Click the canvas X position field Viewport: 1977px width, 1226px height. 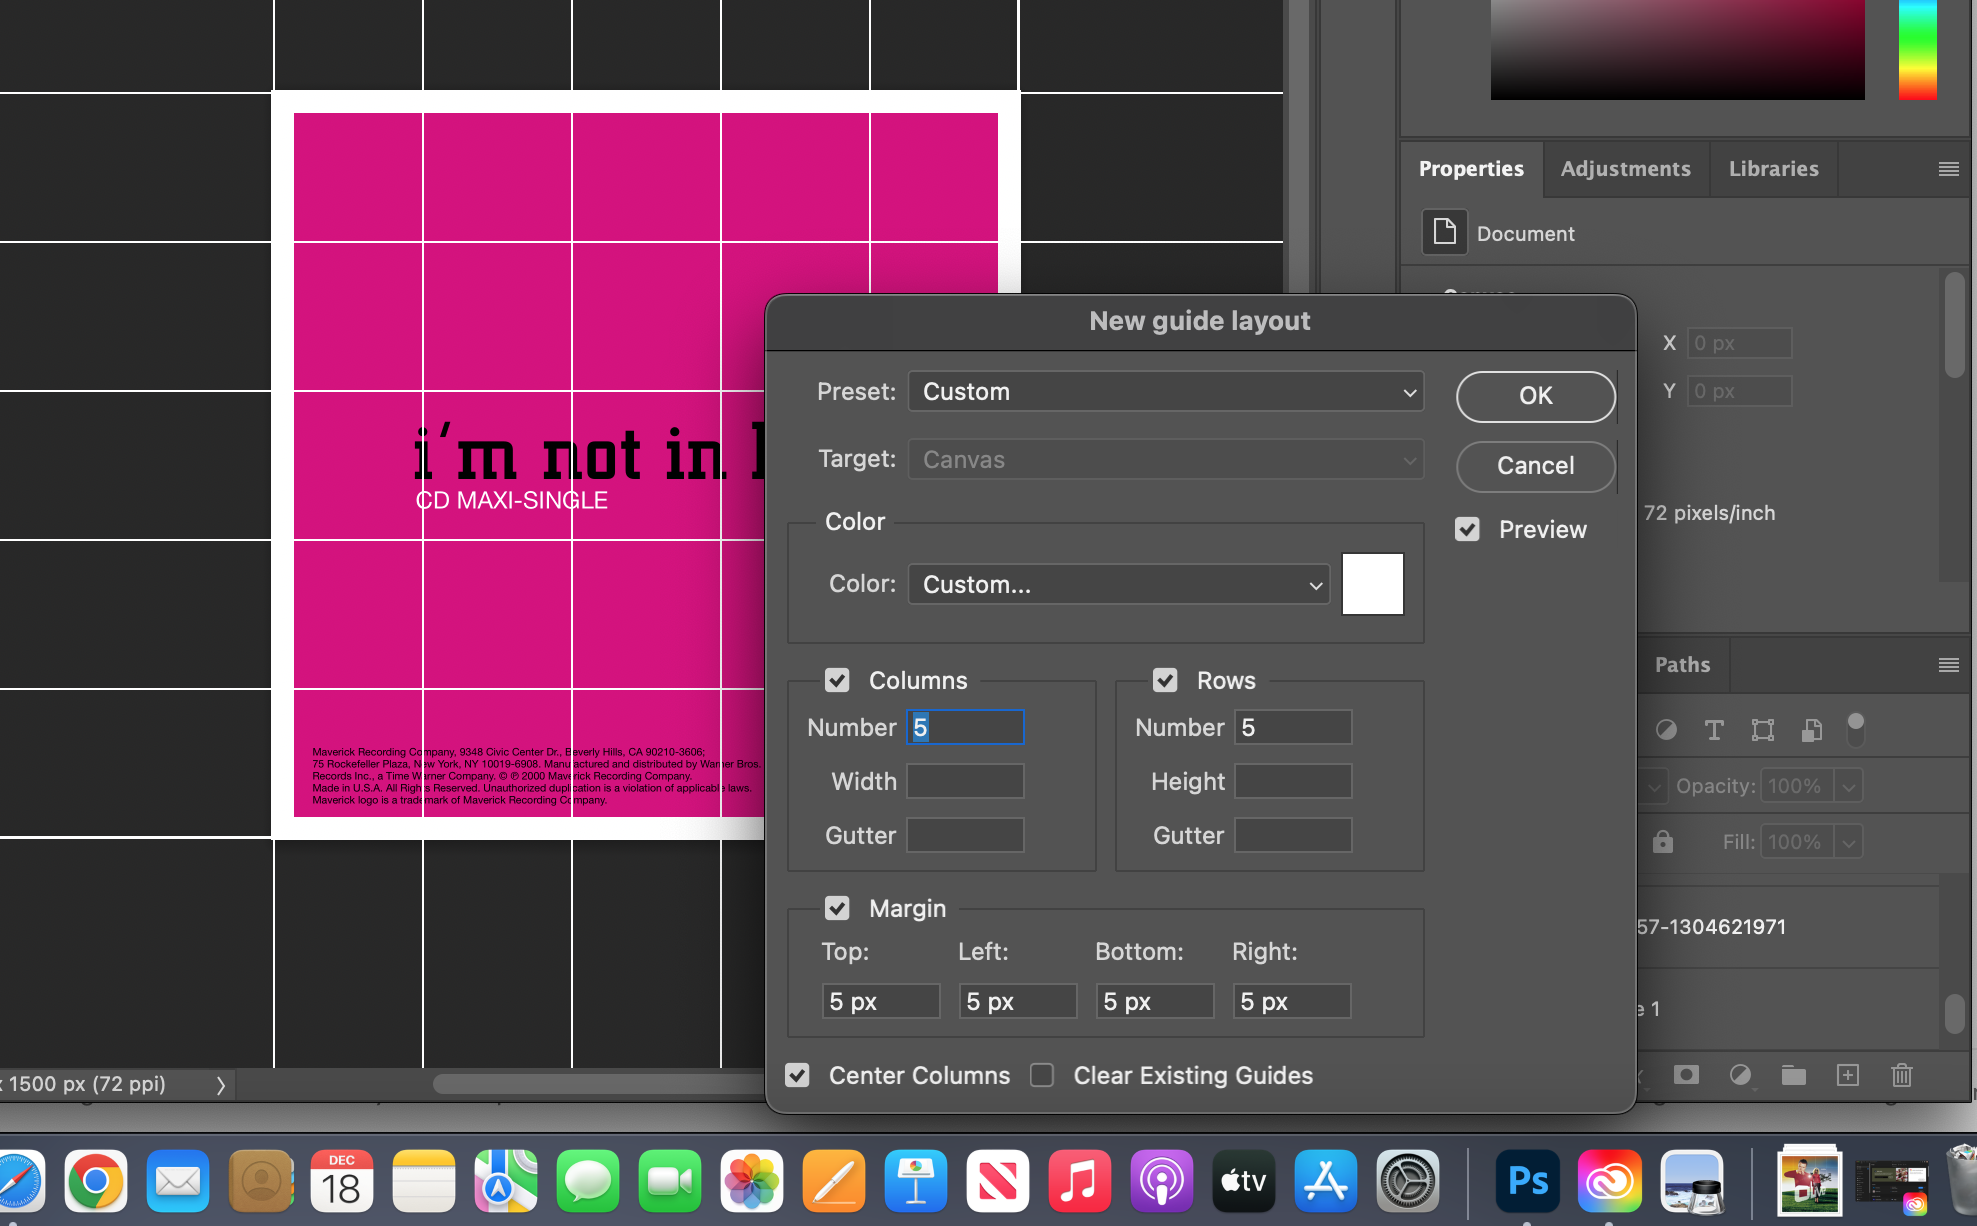1740,343
